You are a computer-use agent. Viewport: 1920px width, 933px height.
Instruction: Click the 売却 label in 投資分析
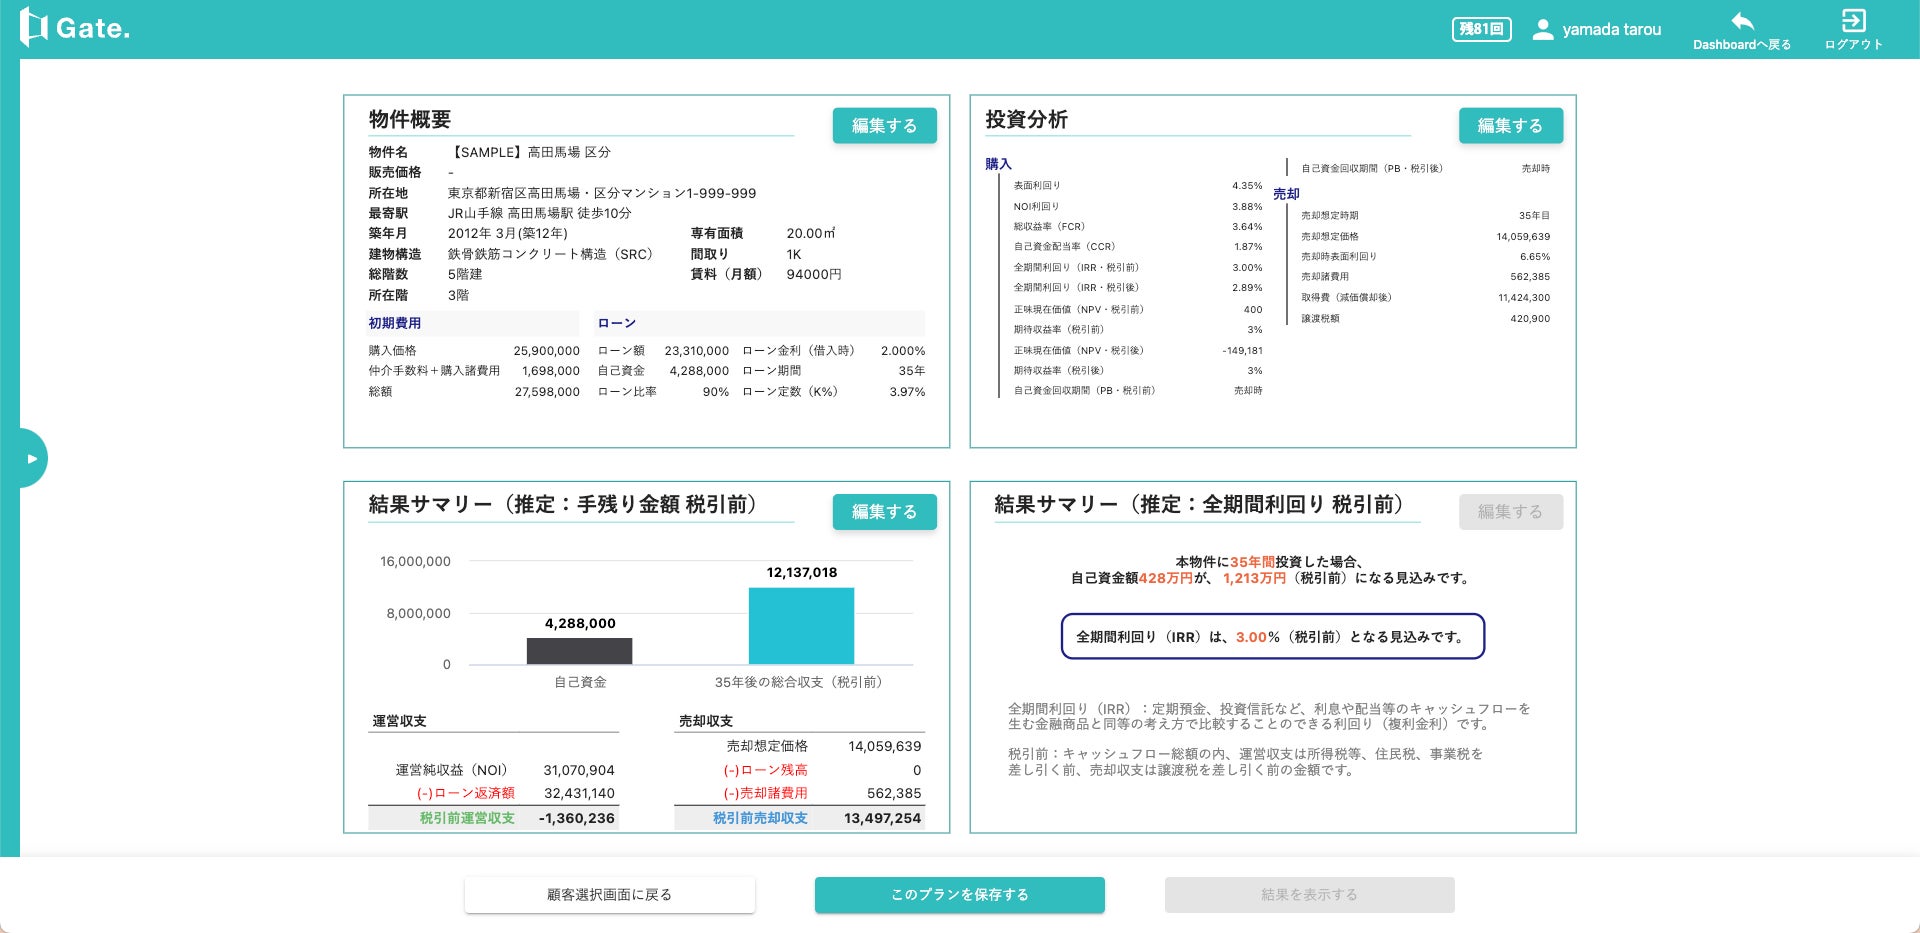tap(1286, 194)
